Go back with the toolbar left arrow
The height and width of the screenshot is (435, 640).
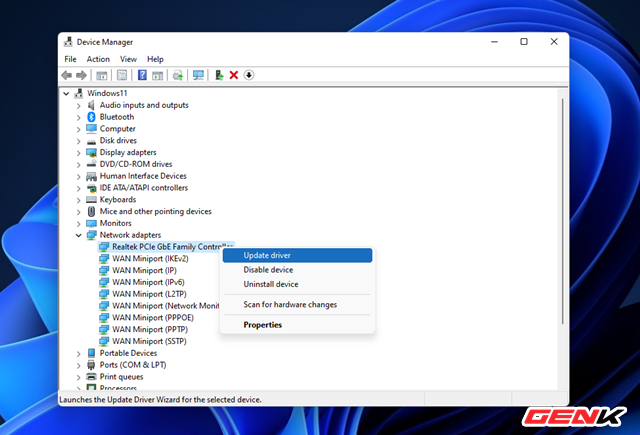click(x=67, y=75)
